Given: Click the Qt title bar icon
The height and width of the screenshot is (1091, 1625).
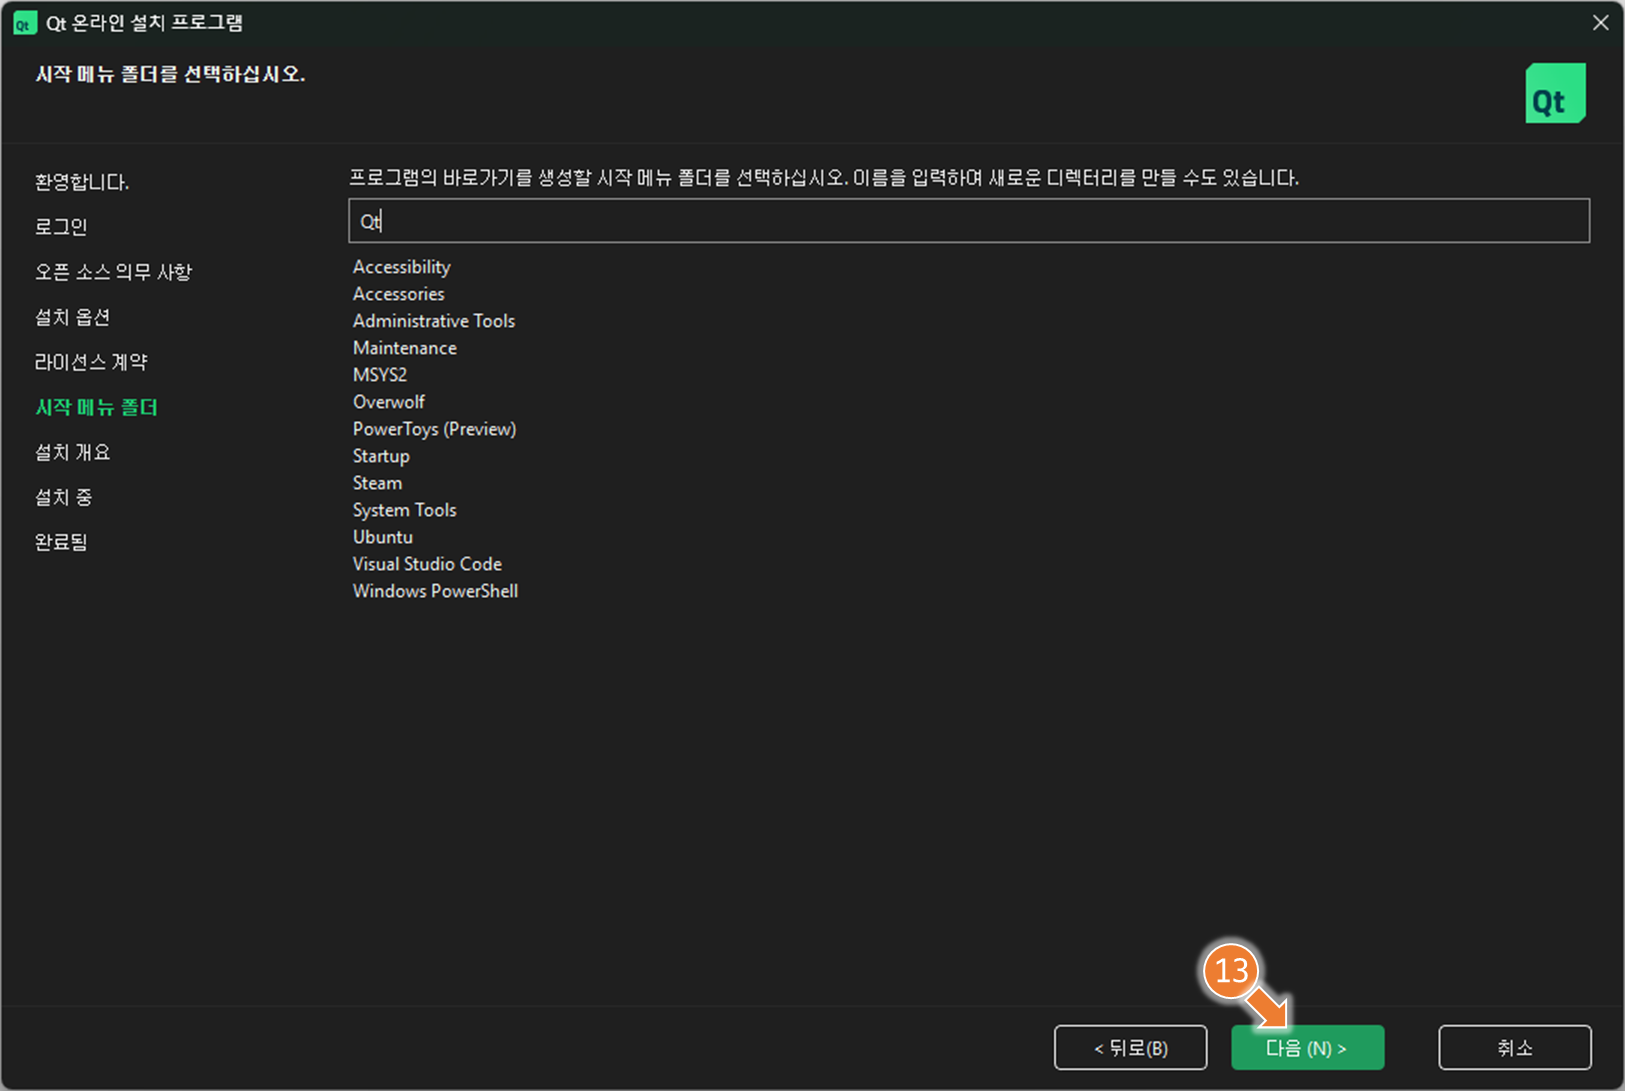Looking at the screenshot, I should [x=24, y=23].
